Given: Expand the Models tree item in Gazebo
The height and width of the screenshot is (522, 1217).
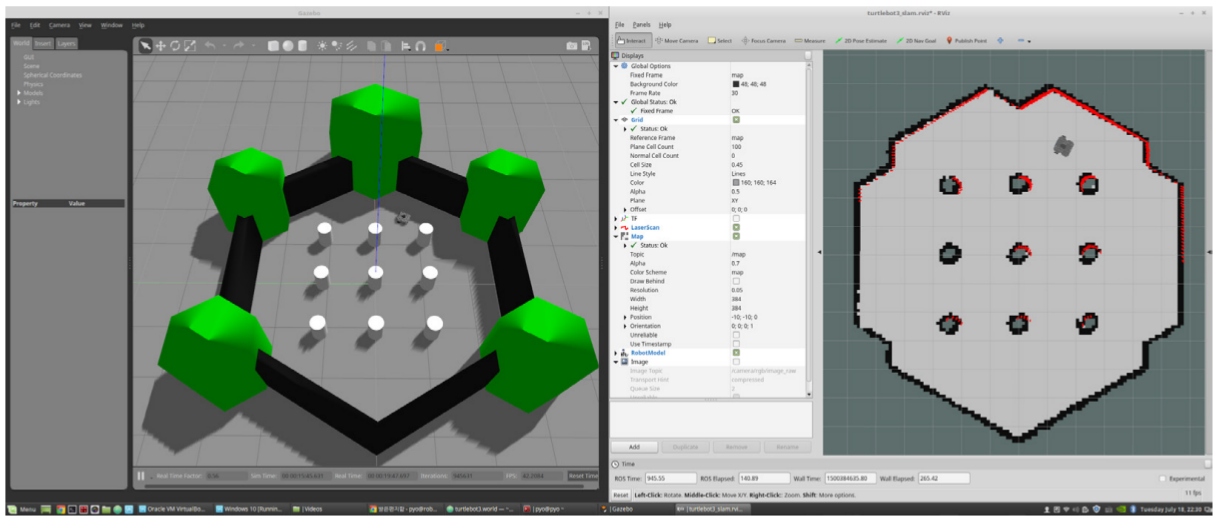Looking at the screenshot, I should (19, 93).
